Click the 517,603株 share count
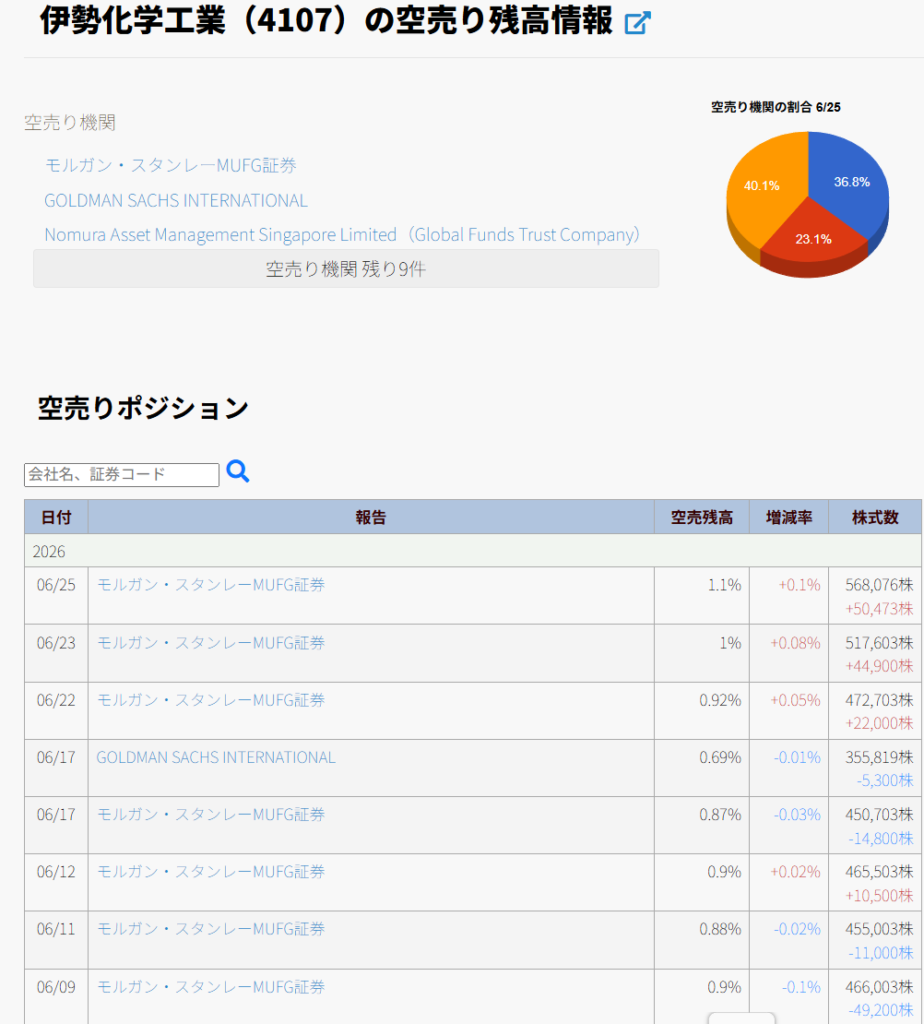 coord(879,643)
